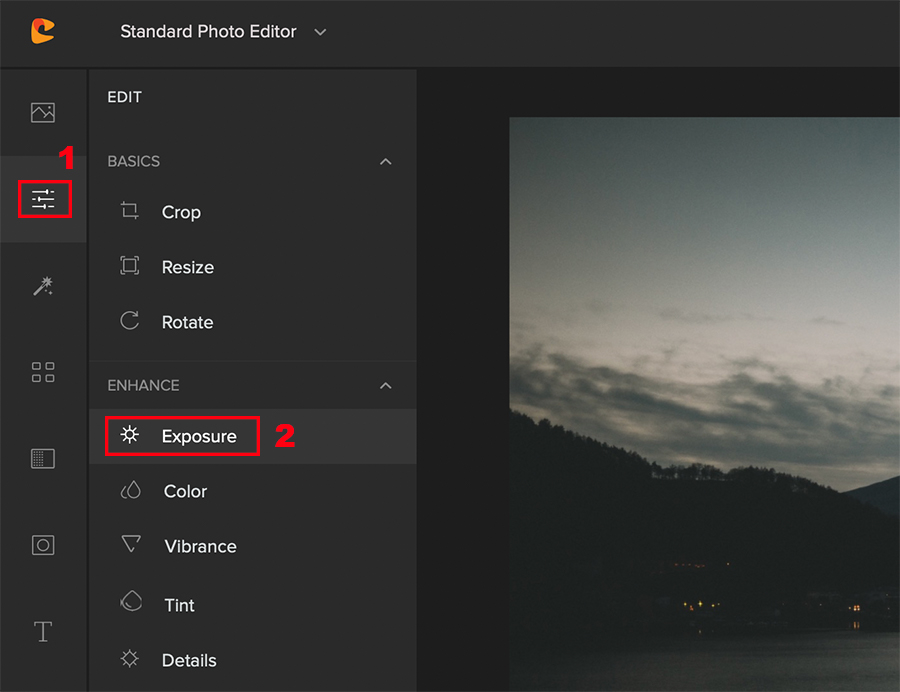Collapse the ENHANCE section
Screen dimensions: 900x692
[386, 385]
